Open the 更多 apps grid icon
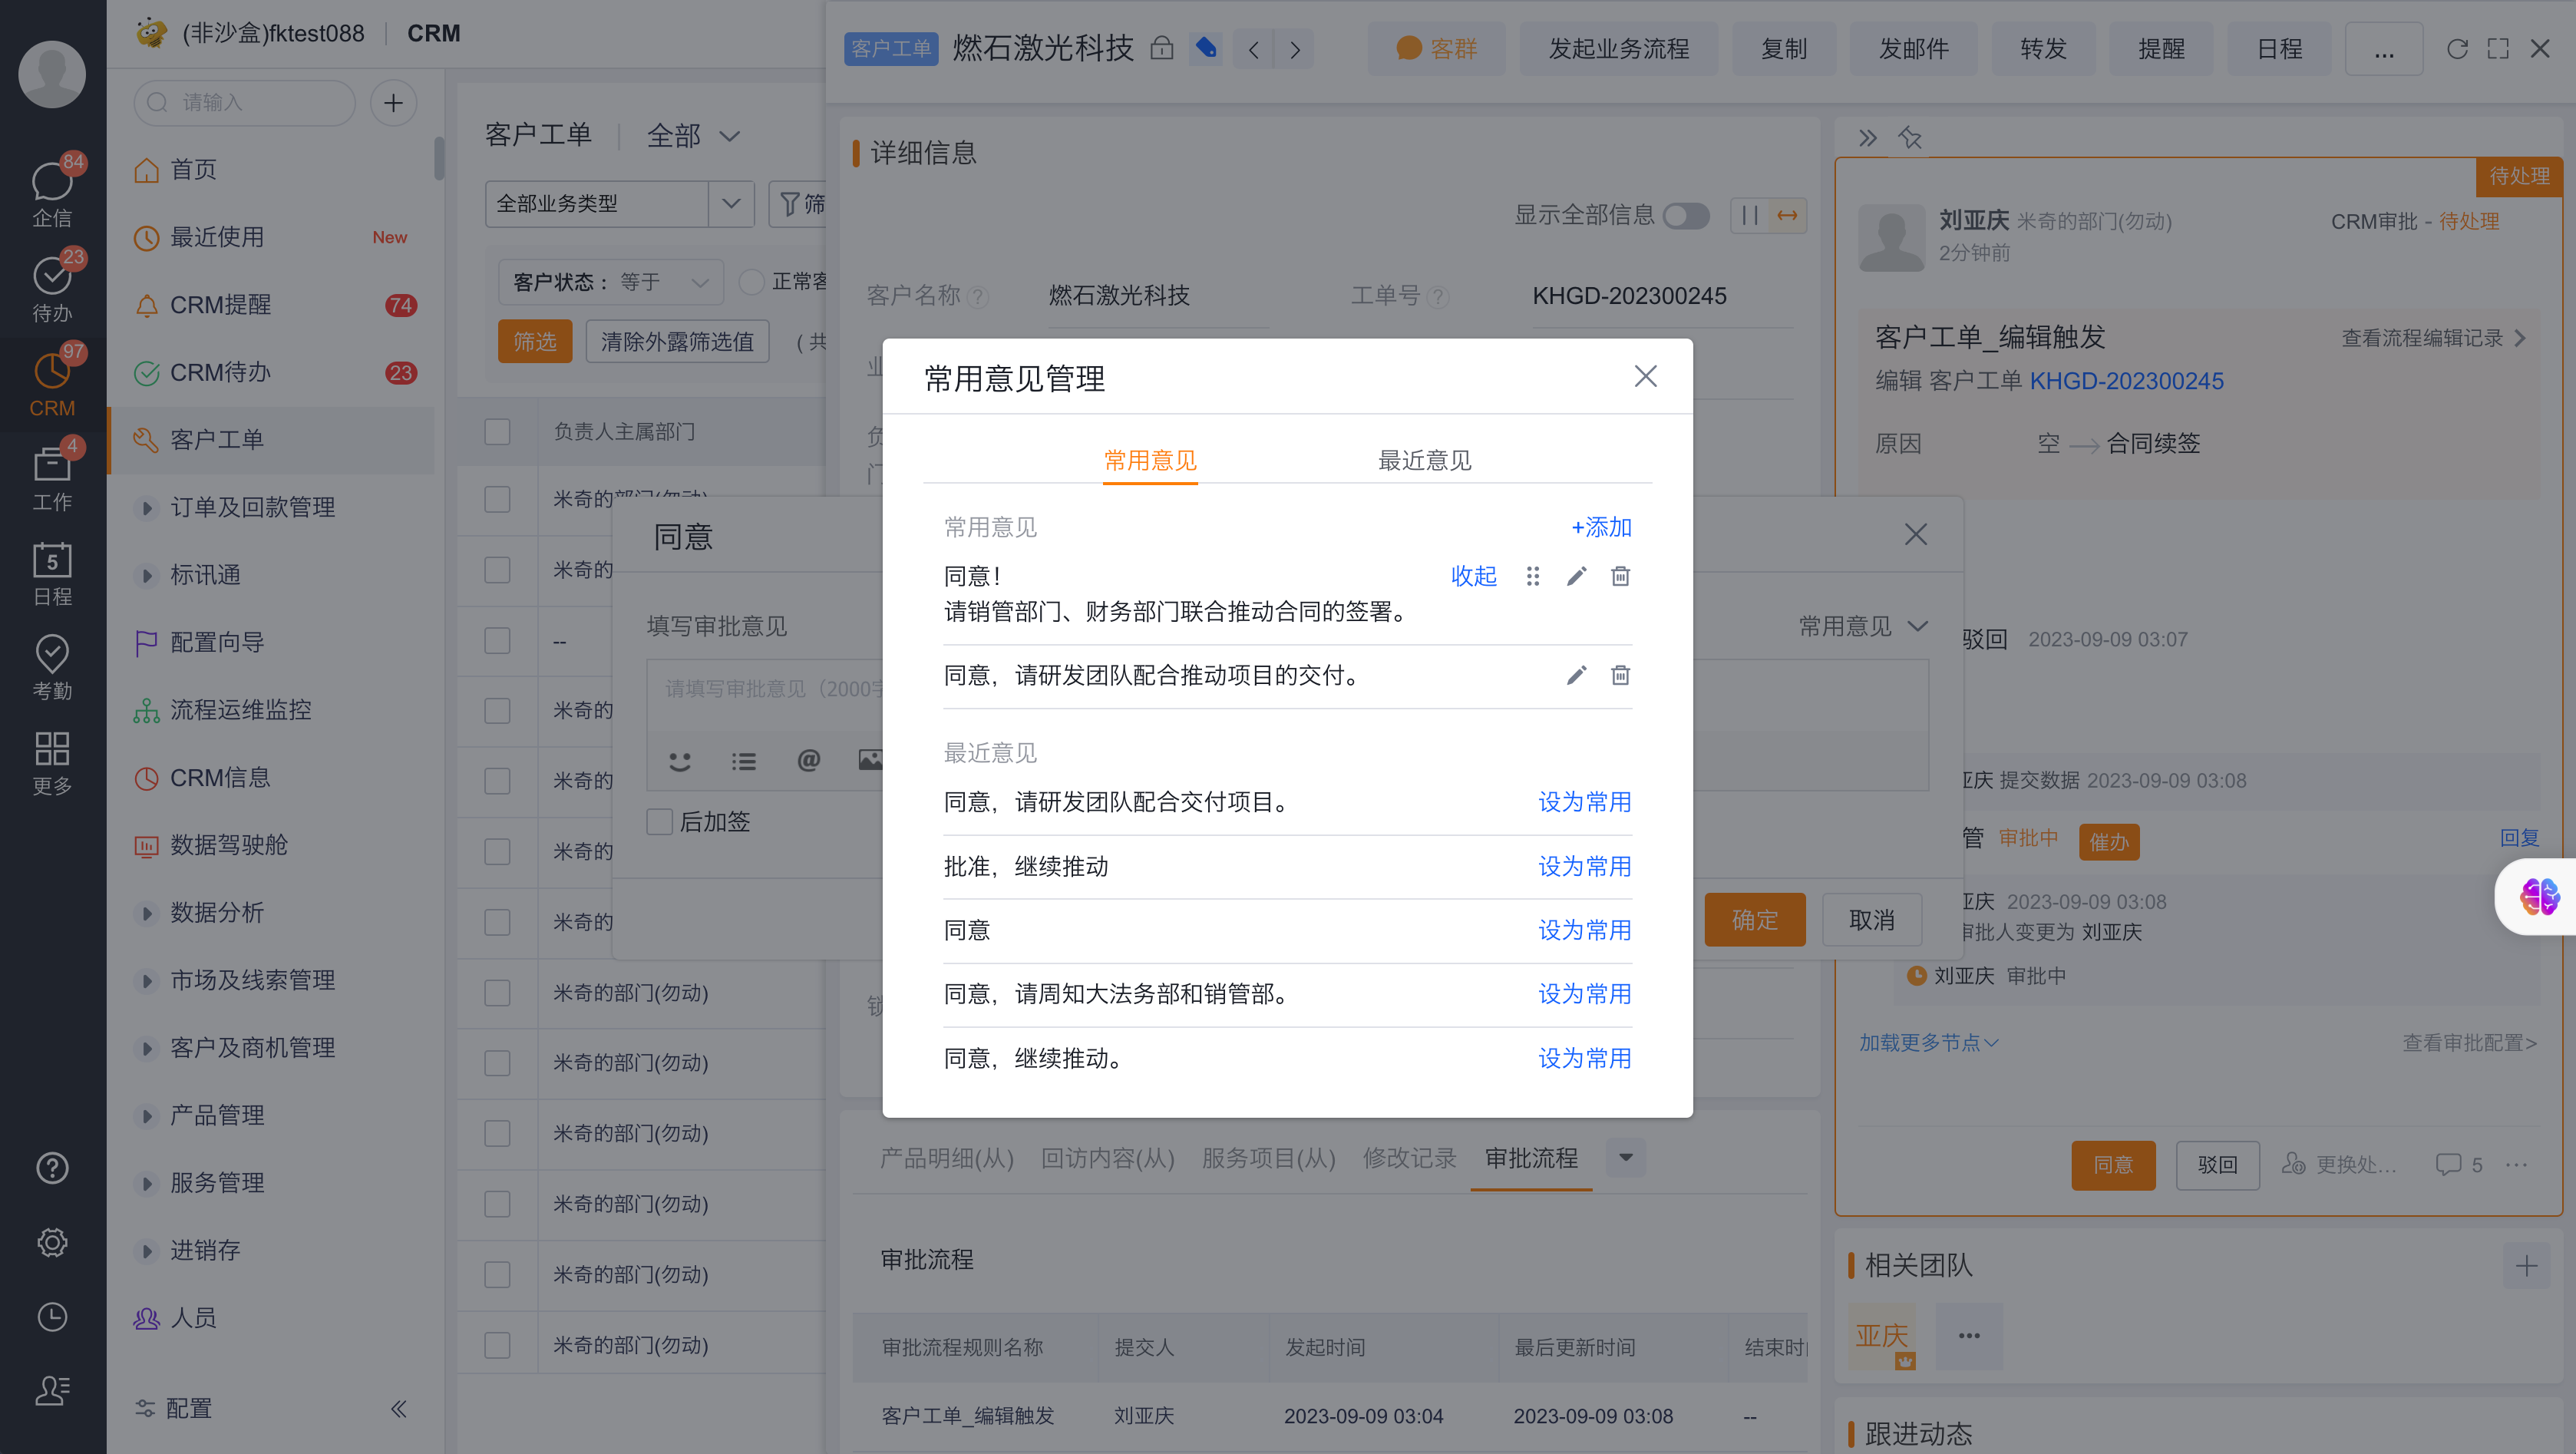 (x=52, y=762)
